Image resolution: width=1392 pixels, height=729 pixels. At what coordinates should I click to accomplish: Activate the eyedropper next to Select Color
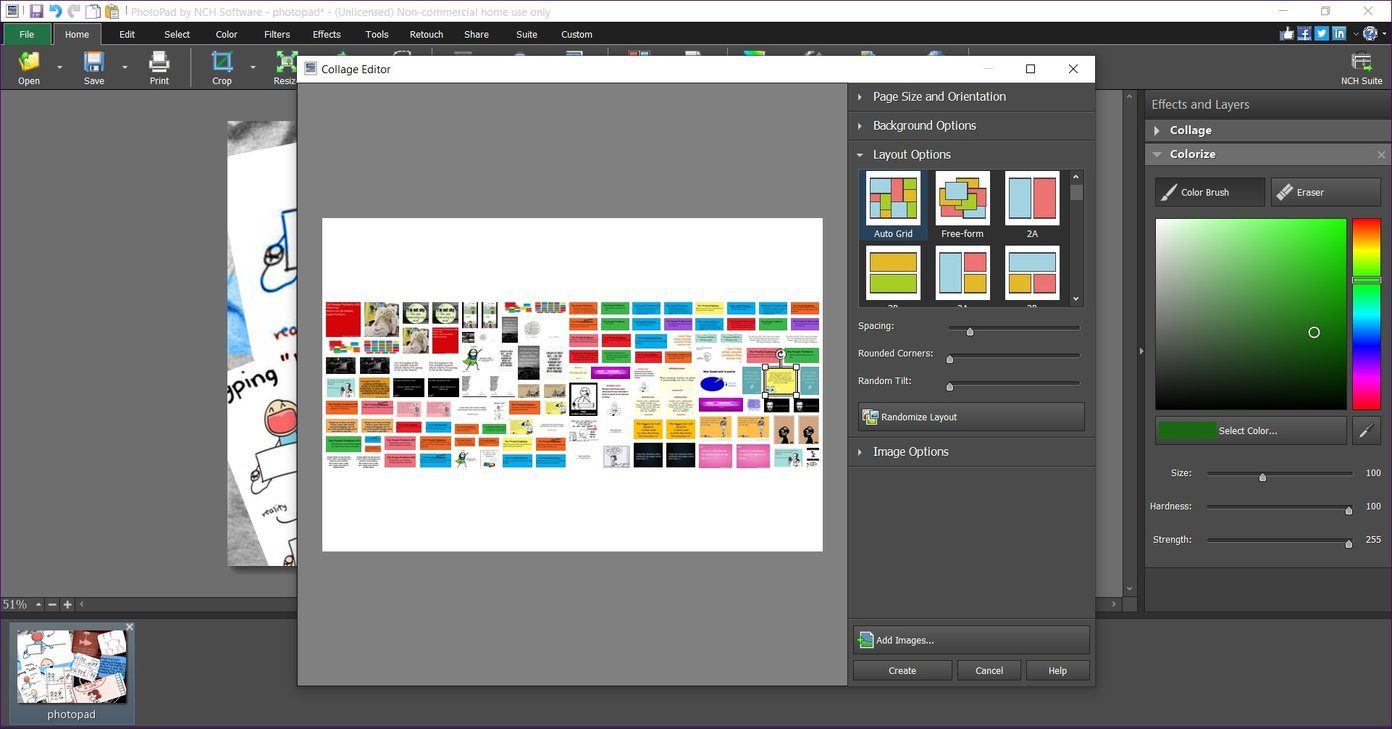pyautogui.click(x=1366, y=430)
